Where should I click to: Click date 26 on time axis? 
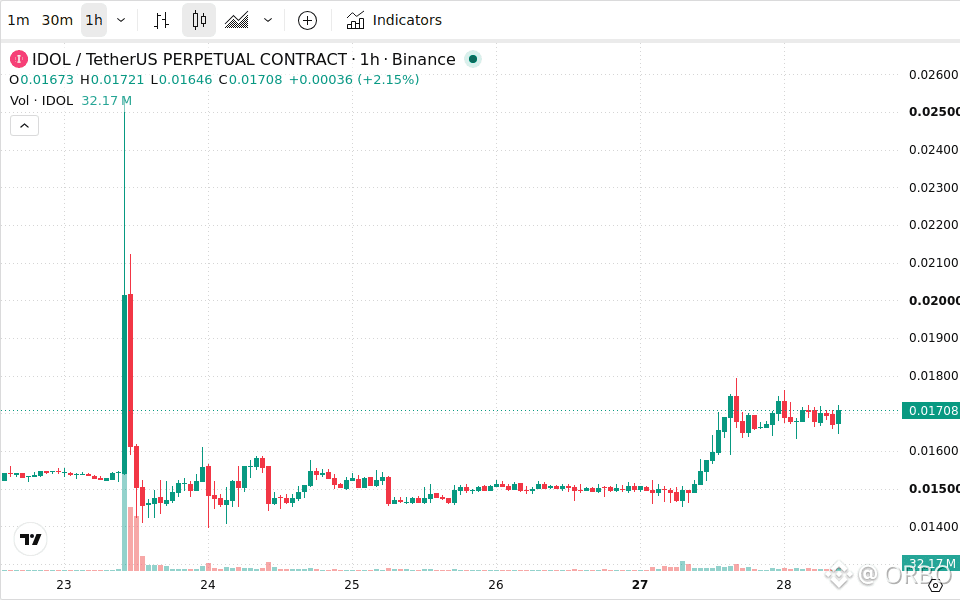pos(496,585)
